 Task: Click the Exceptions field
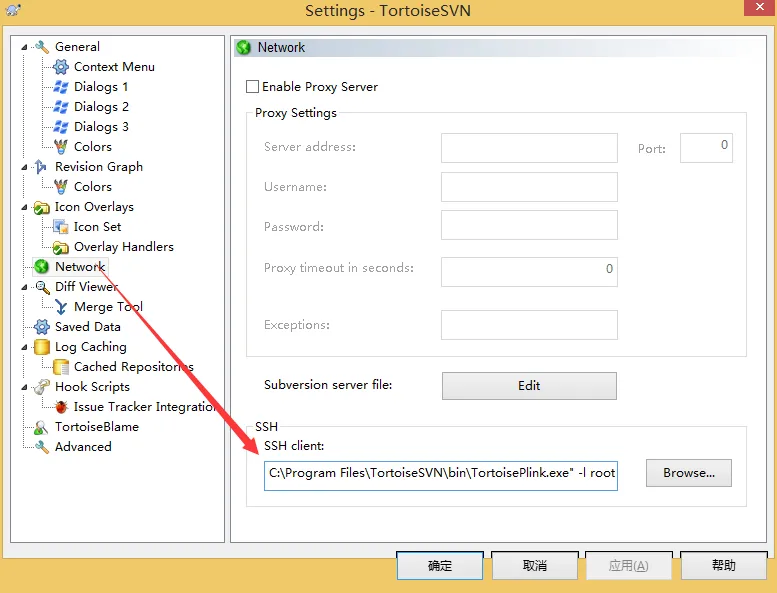(x=529, y=325)
